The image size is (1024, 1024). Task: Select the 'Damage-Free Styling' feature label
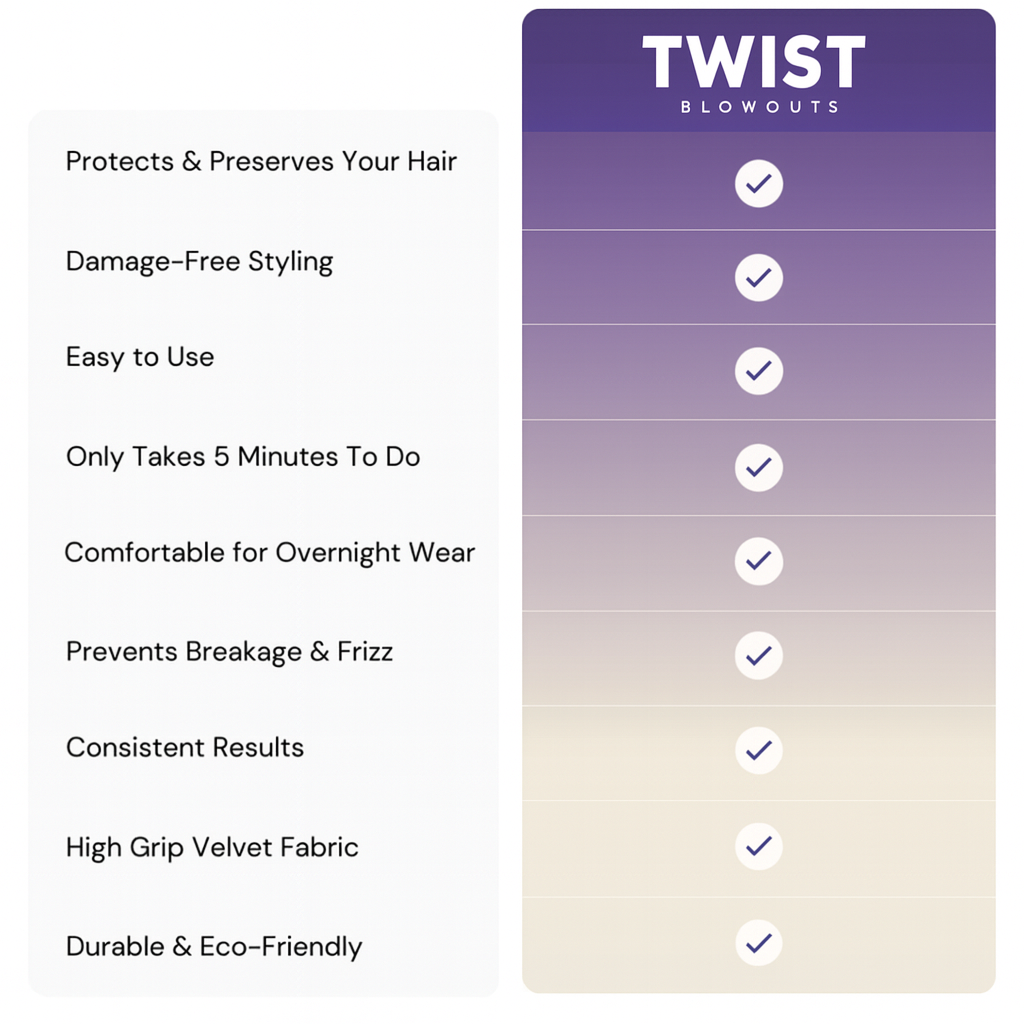[x=199, y=262]
